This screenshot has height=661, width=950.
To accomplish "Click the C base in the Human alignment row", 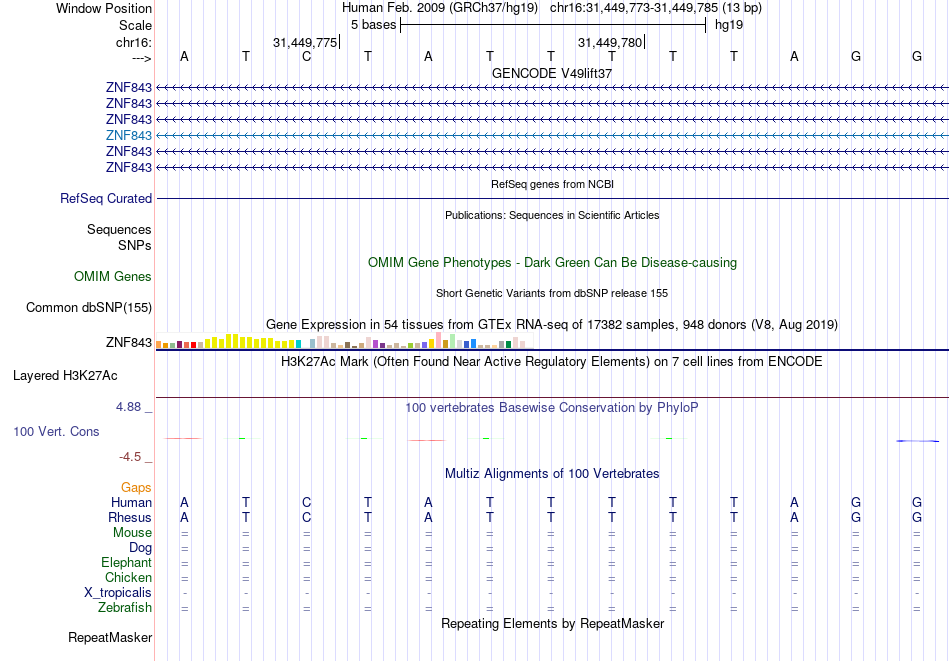I will [307, 503].
